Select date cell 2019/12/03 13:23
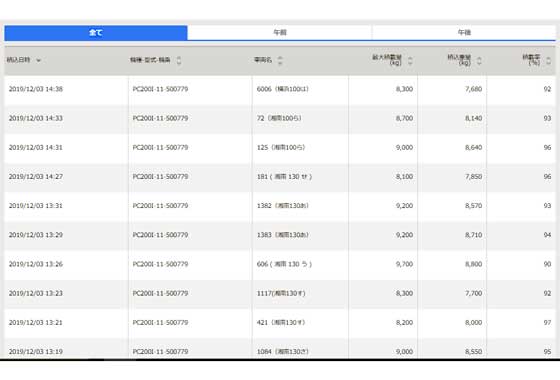This screenshot has height=380, width=560. click(x=36, y=293)
